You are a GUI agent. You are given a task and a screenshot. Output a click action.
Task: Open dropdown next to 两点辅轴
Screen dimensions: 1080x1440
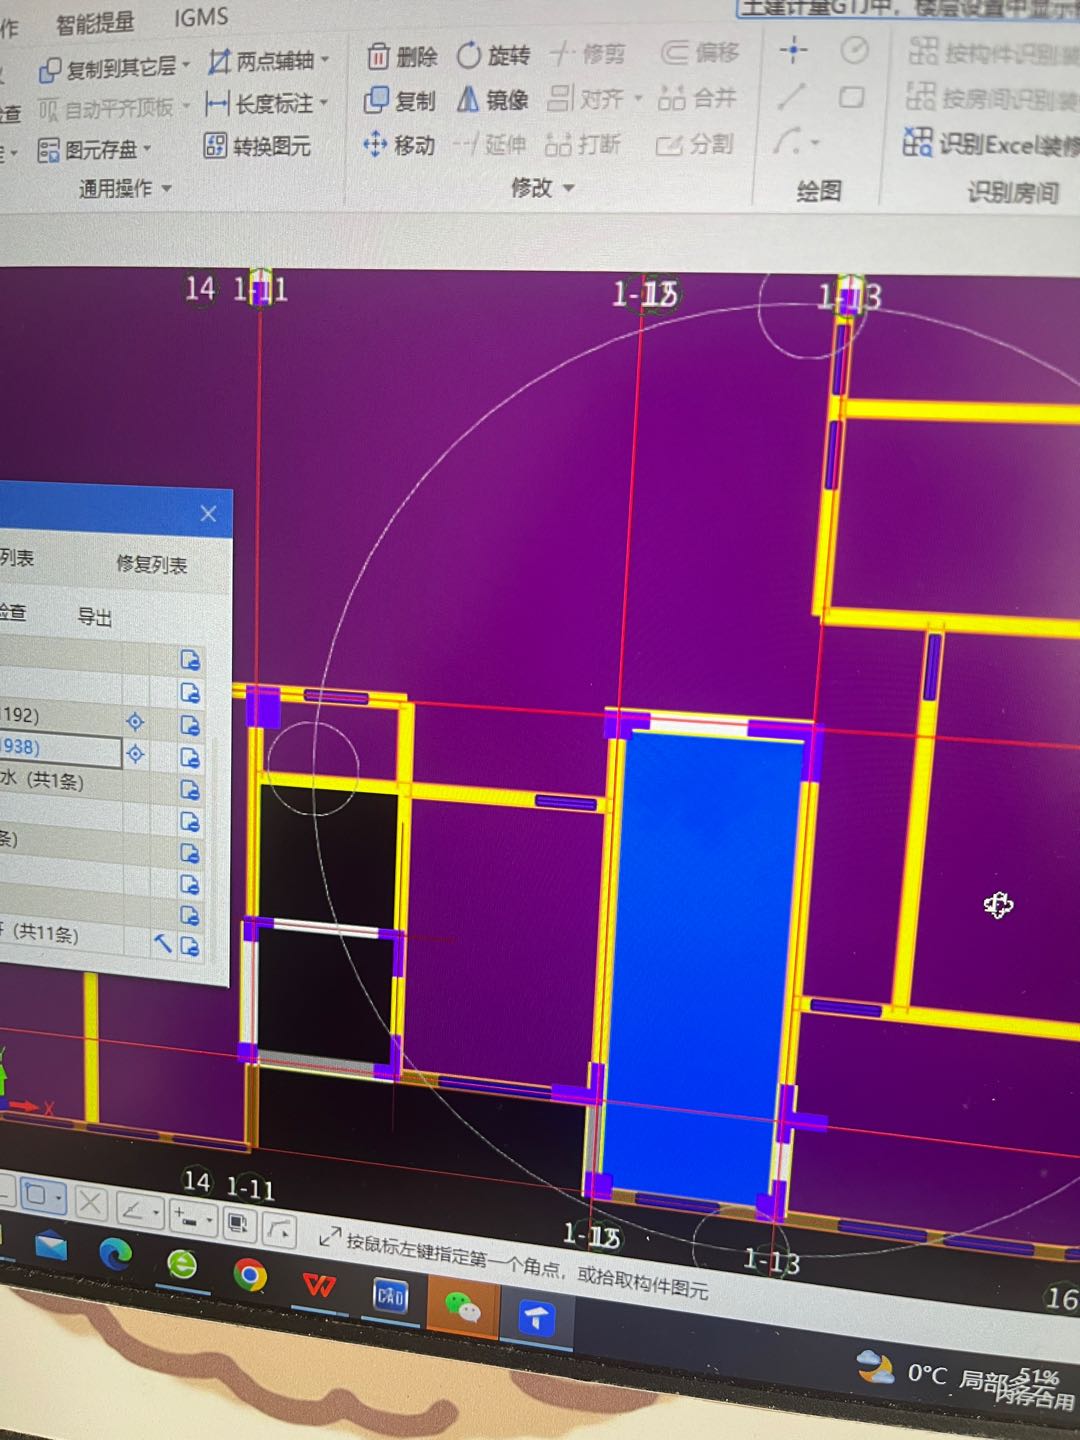[x=325, y=61]
